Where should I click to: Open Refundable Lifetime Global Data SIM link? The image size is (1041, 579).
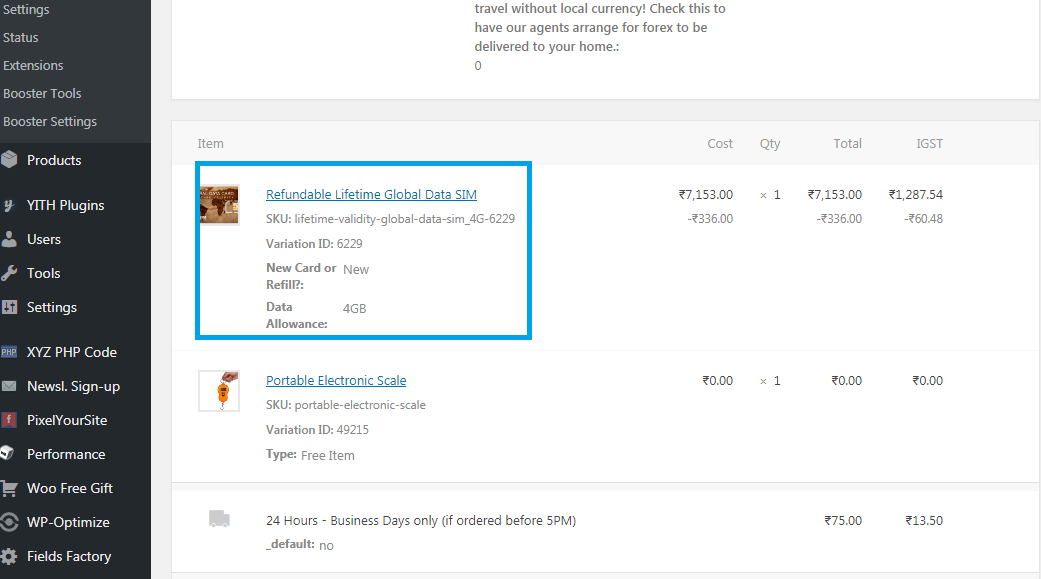pyautogui.click(x=371, y=195)
